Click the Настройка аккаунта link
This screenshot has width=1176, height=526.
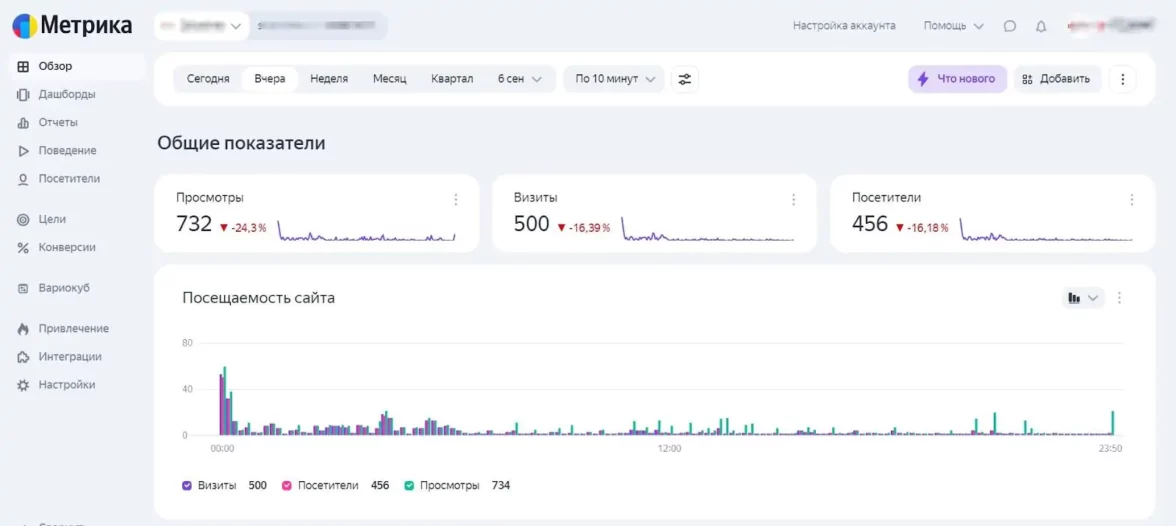[x=844, y=26]
